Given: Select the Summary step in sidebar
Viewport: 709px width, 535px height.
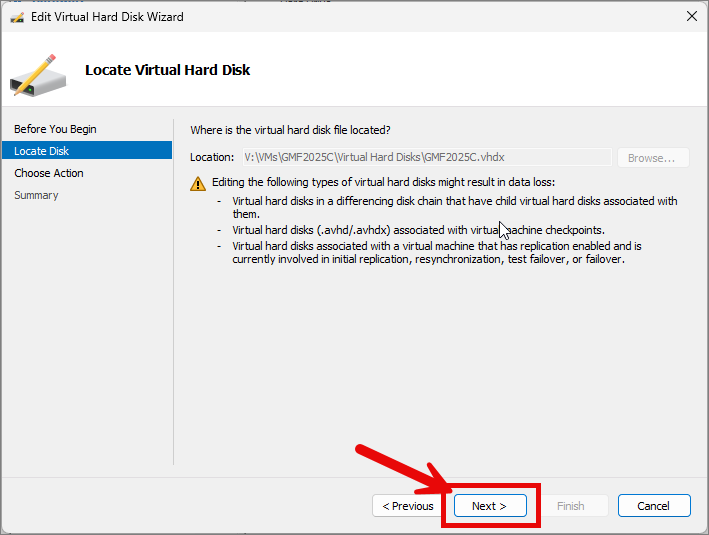Looking at the screenshot, I should pyautogui.click(x=36, y=195).
